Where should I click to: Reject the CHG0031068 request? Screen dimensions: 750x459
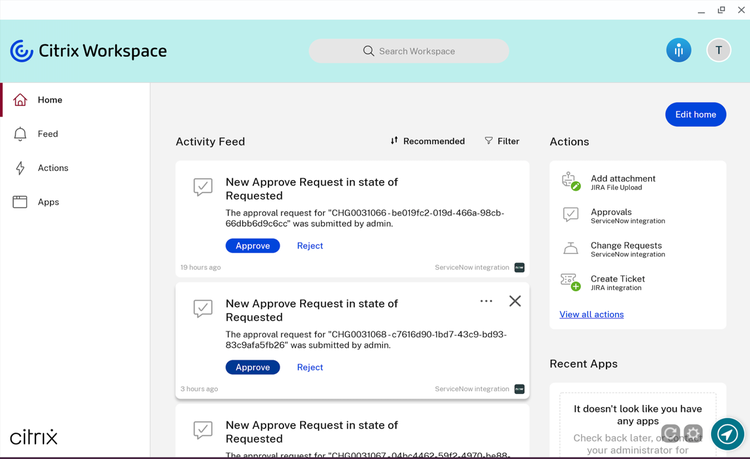310,367
